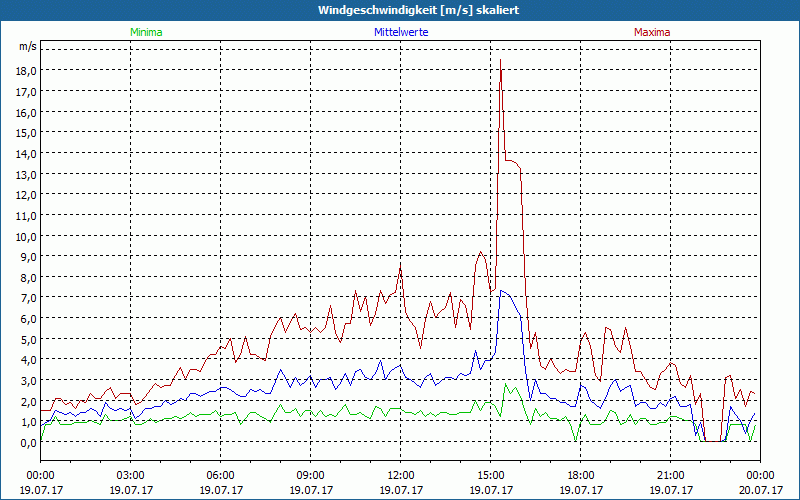This screenshot has height=500, width=800.
Task: Click the blue Mittelwerte peak near 7 m/s
Action: (501, 291)
